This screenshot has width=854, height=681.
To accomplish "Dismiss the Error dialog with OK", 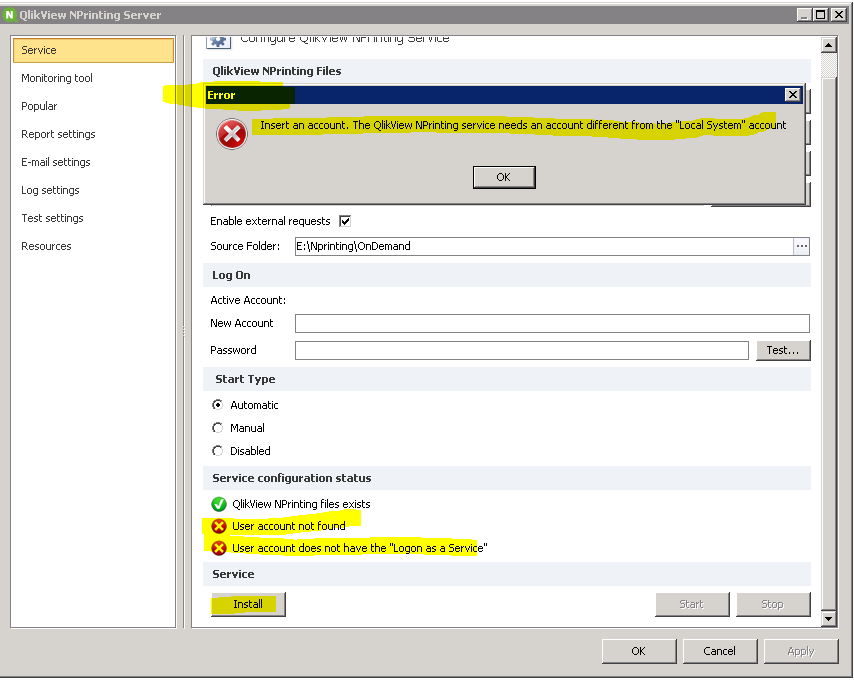I will coord(504,177).
